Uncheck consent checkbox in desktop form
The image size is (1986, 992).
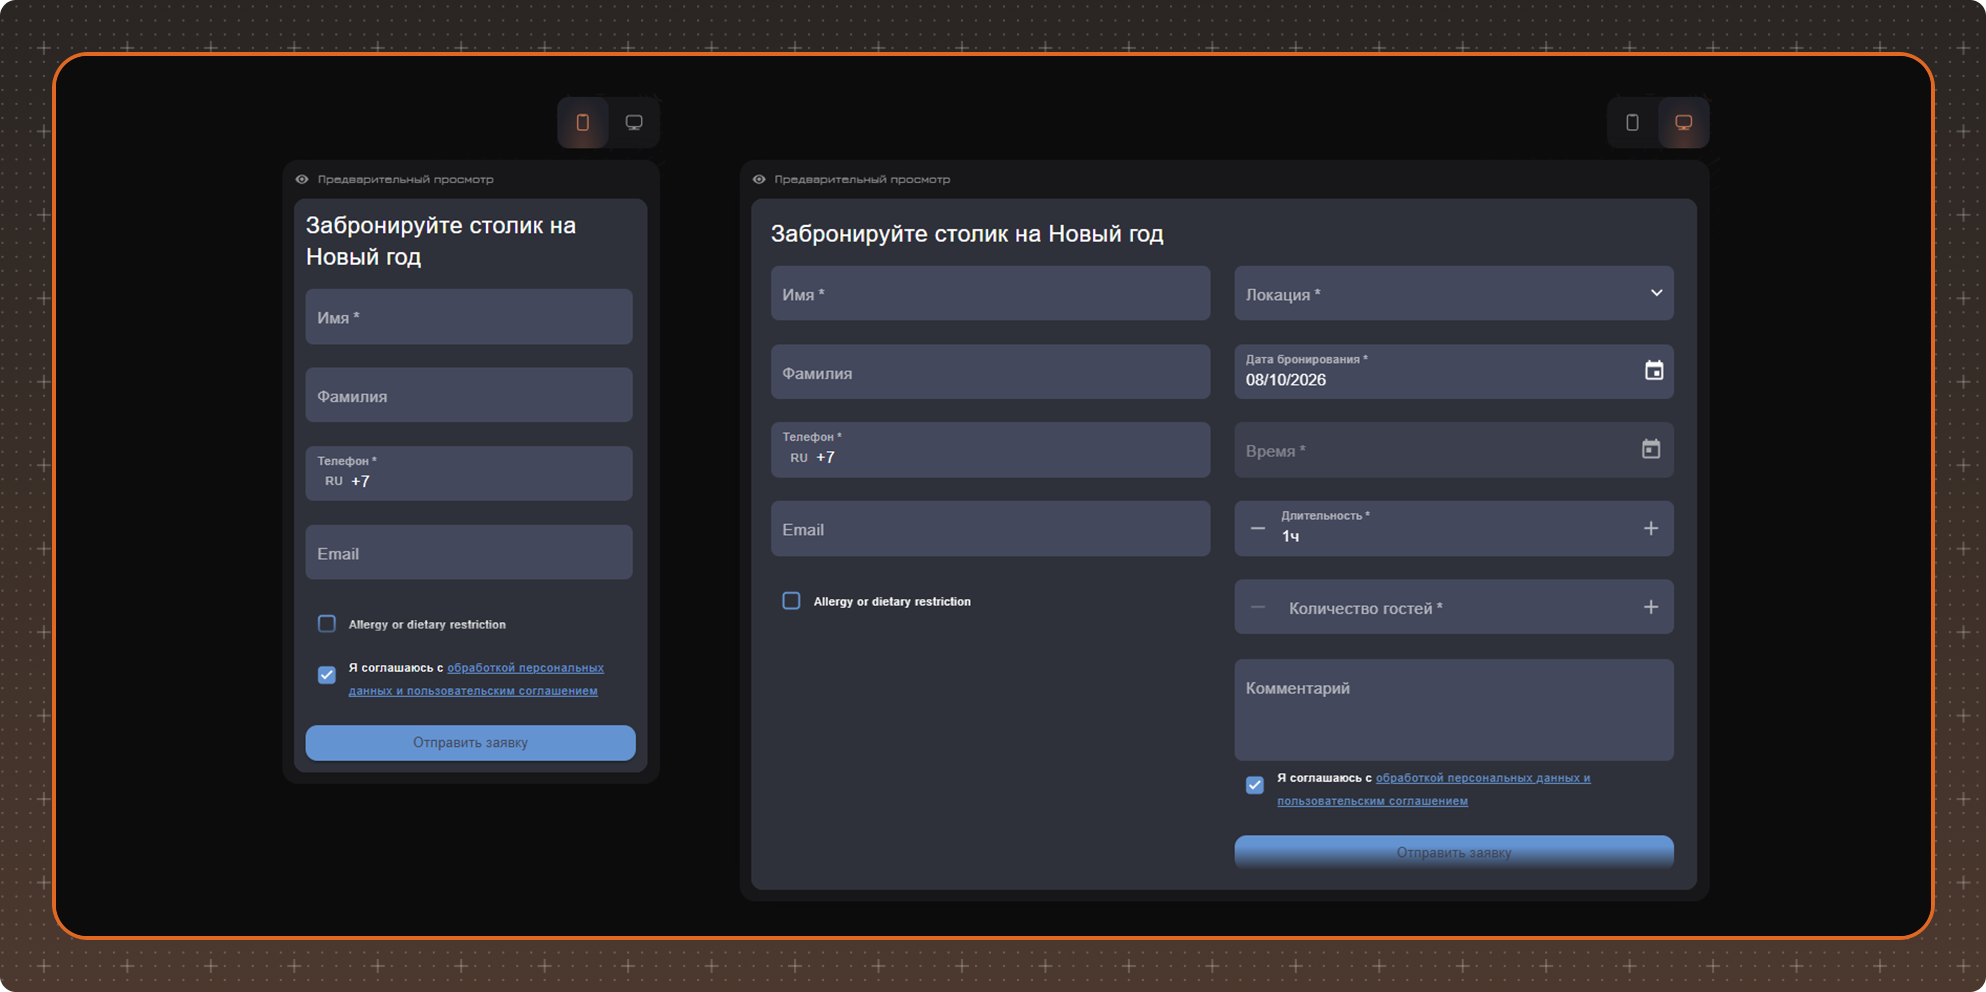(x=1255, y=785)
